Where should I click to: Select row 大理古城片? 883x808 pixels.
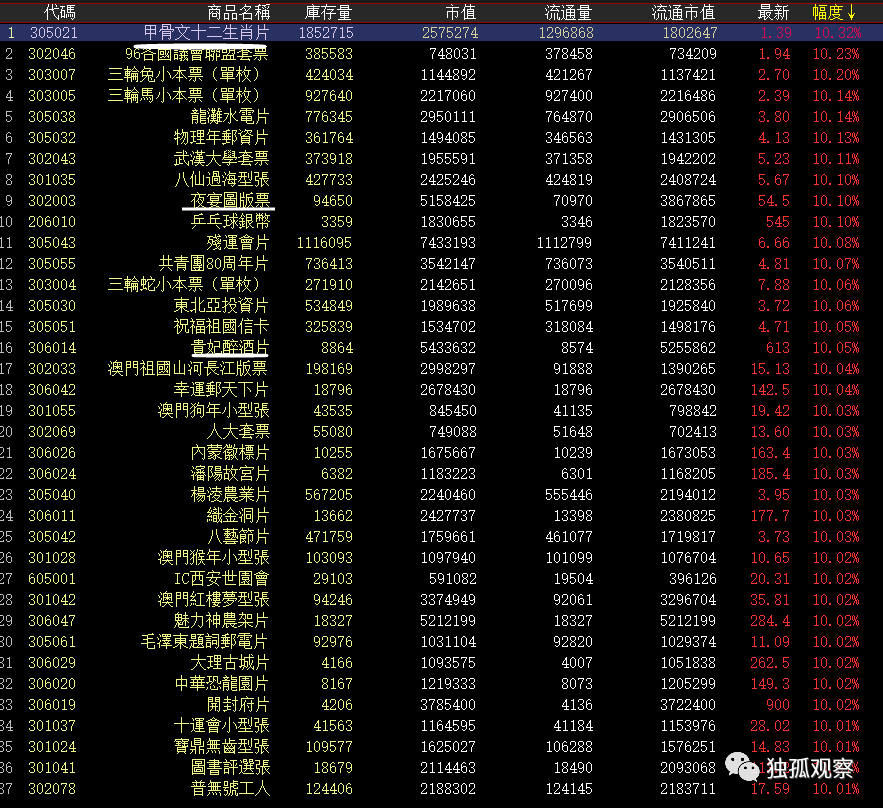click(442, 663)
